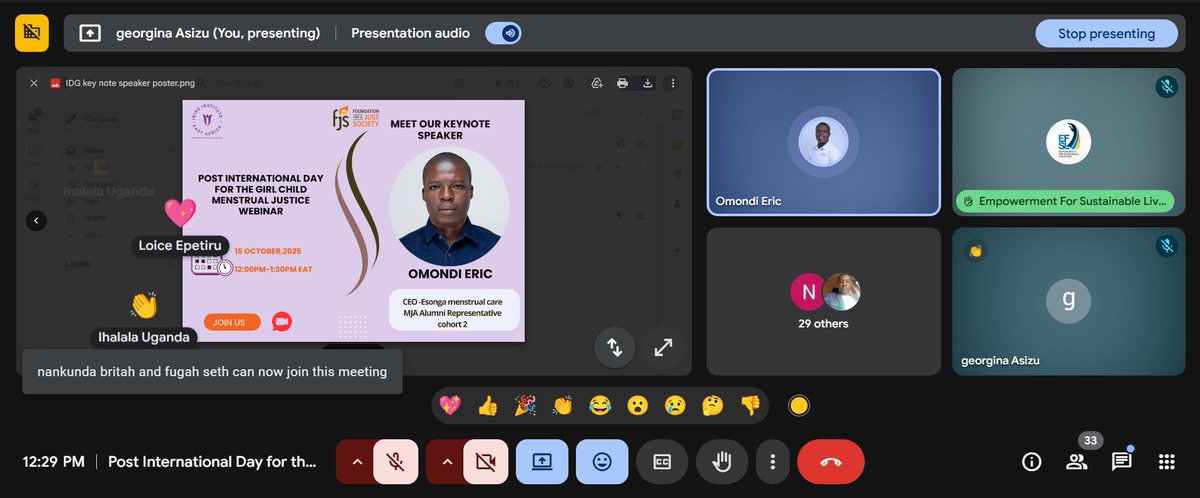Send laughing with tears reaction
This screenshot has height=498, width=1200.
tap(599, 405)
